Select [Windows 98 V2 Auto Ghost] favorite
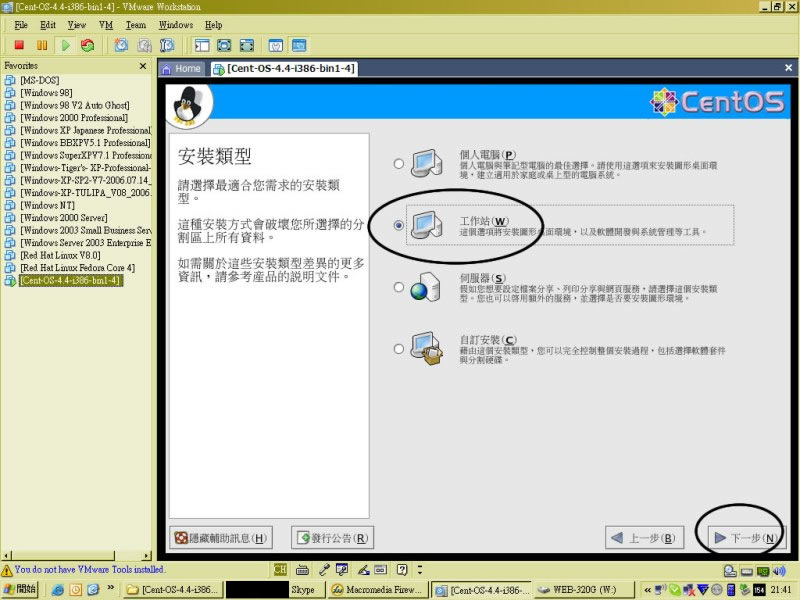This screenshot has width=800, height=600. 74,106
